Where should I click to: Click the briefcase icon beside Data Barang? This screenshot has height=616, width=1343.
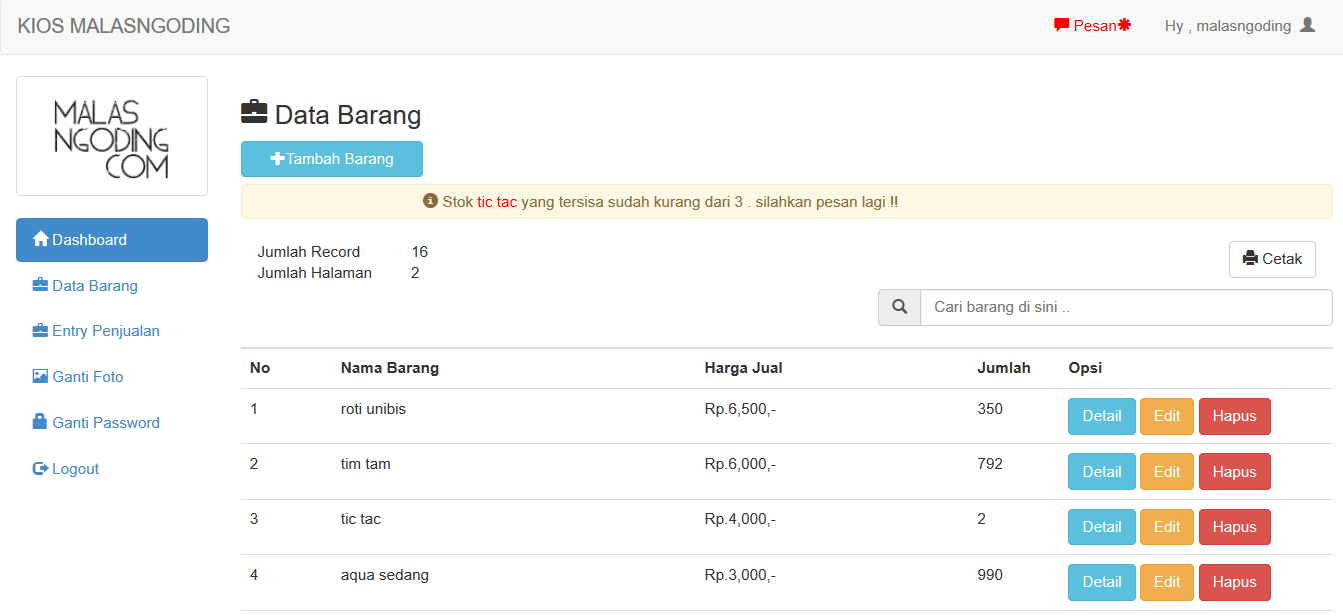pos(41,286)
